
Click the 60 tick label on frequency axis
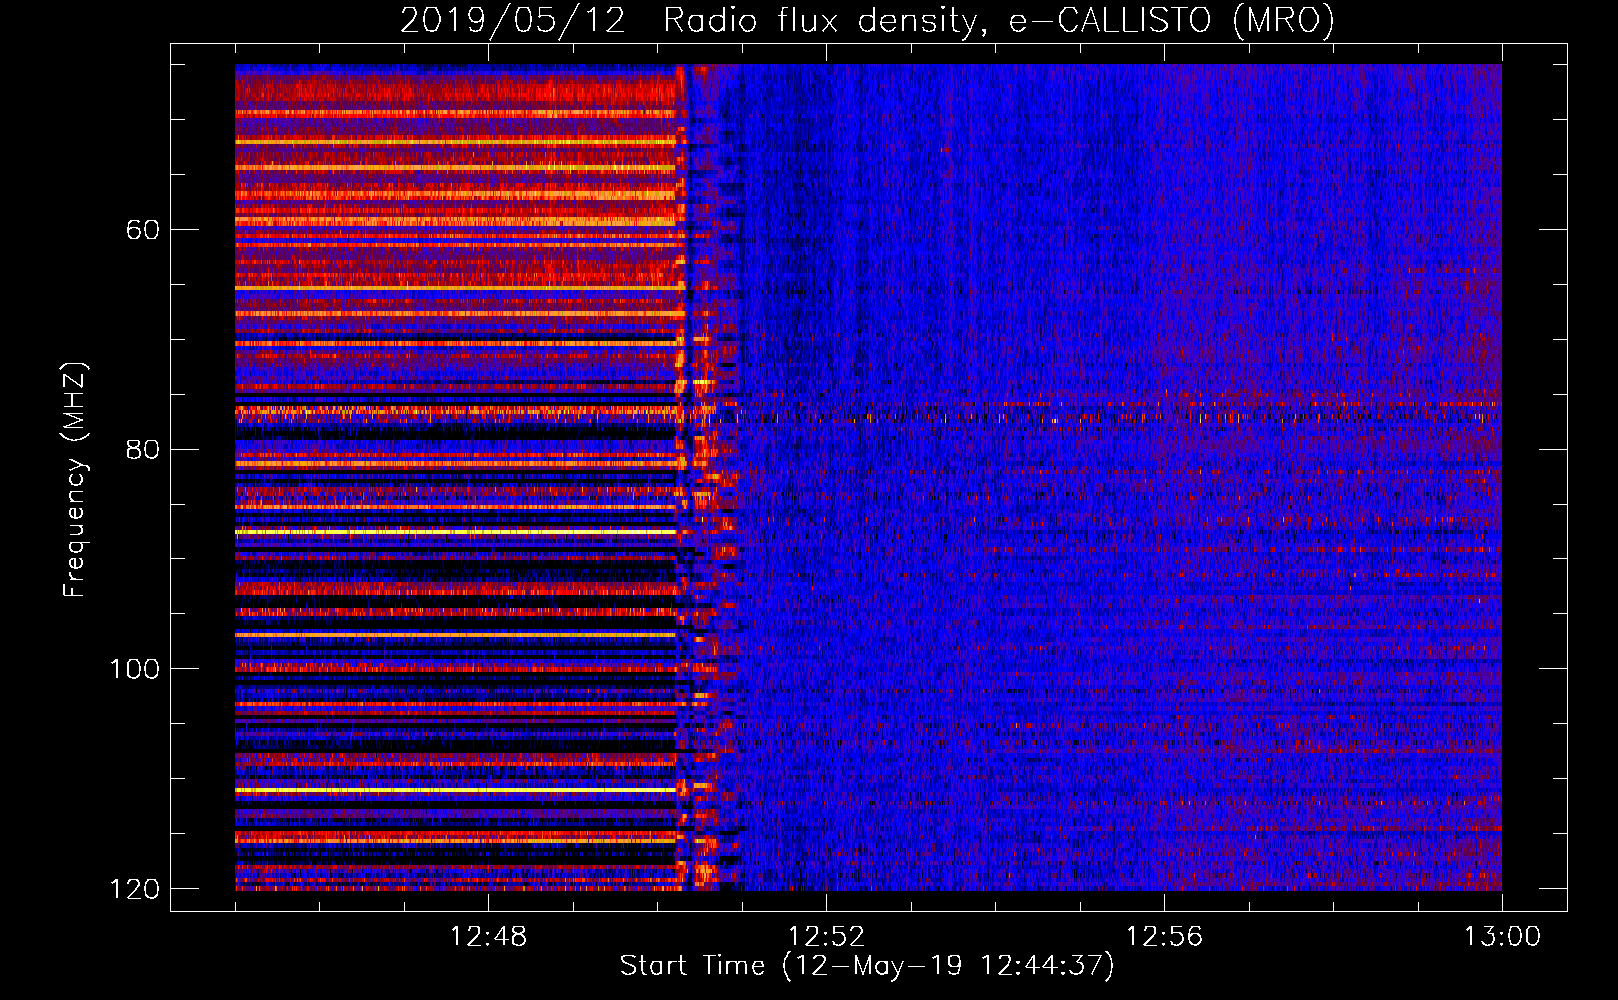144,230
